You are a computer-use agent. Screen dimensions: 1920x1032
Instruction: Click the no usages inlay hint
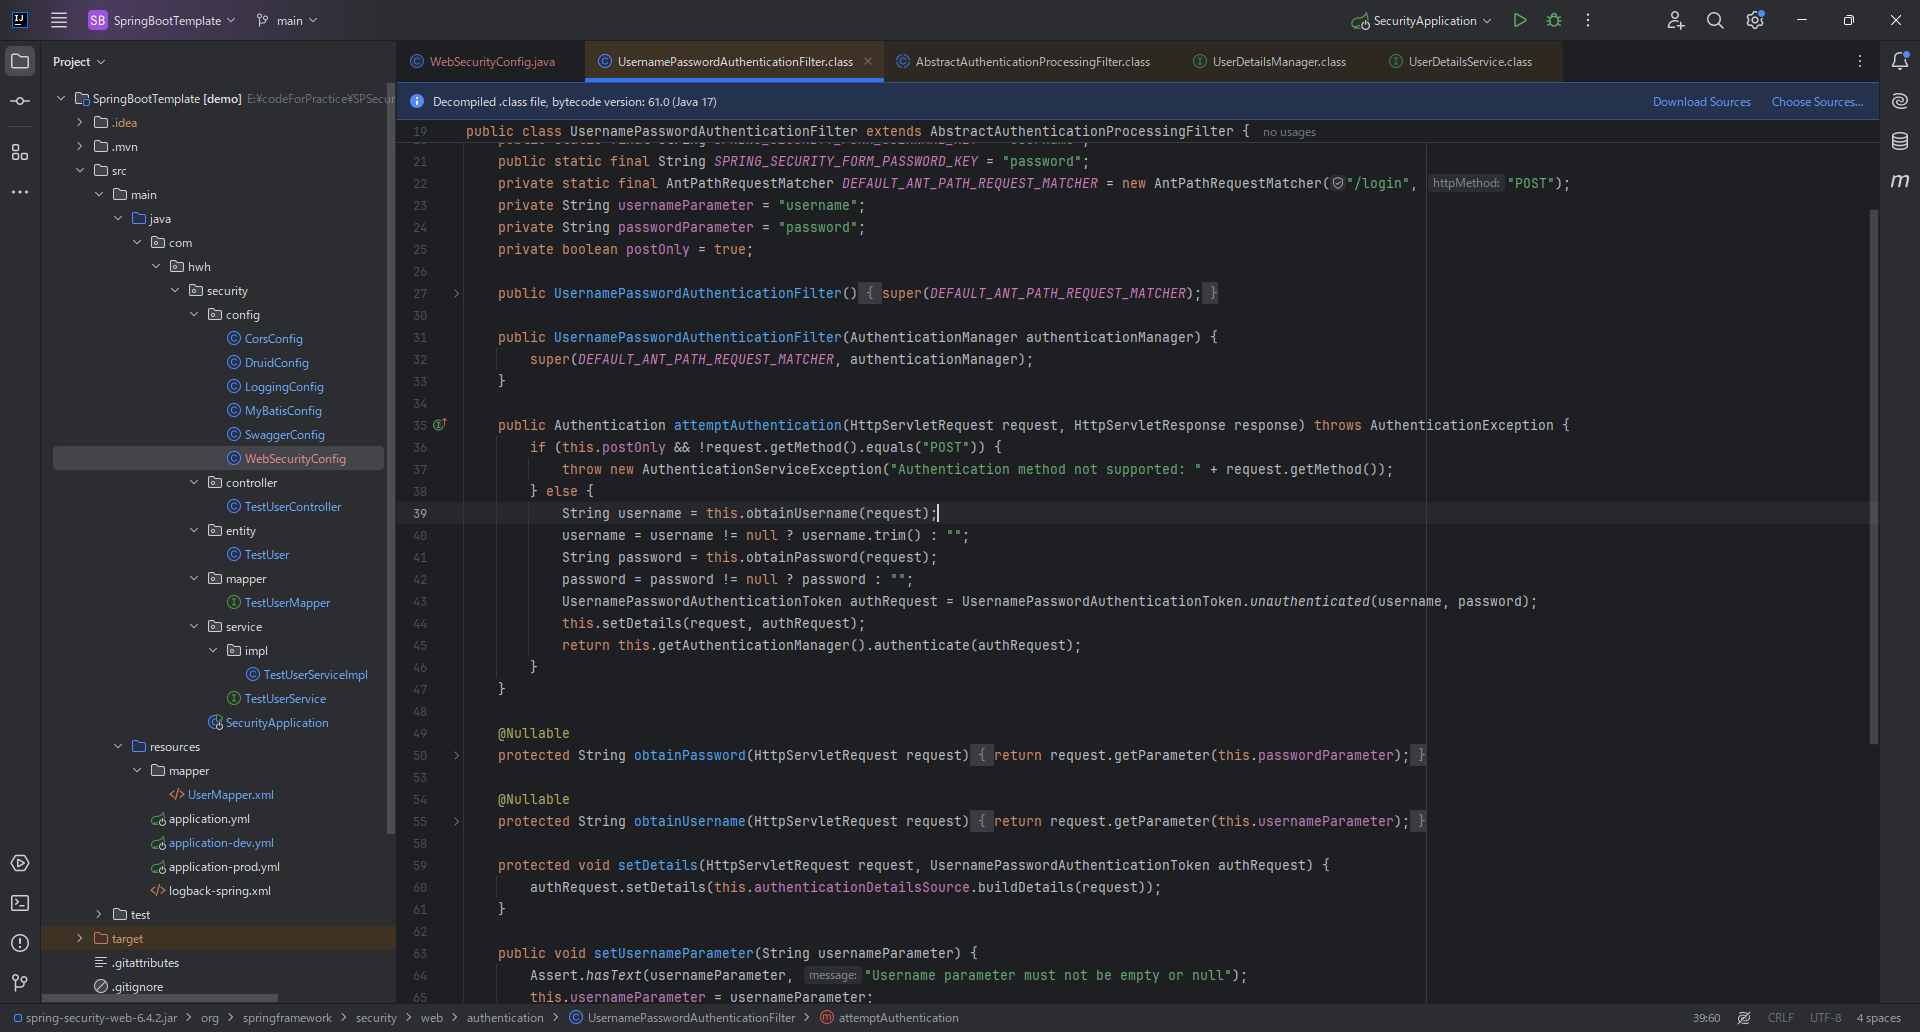(1289, 132)
